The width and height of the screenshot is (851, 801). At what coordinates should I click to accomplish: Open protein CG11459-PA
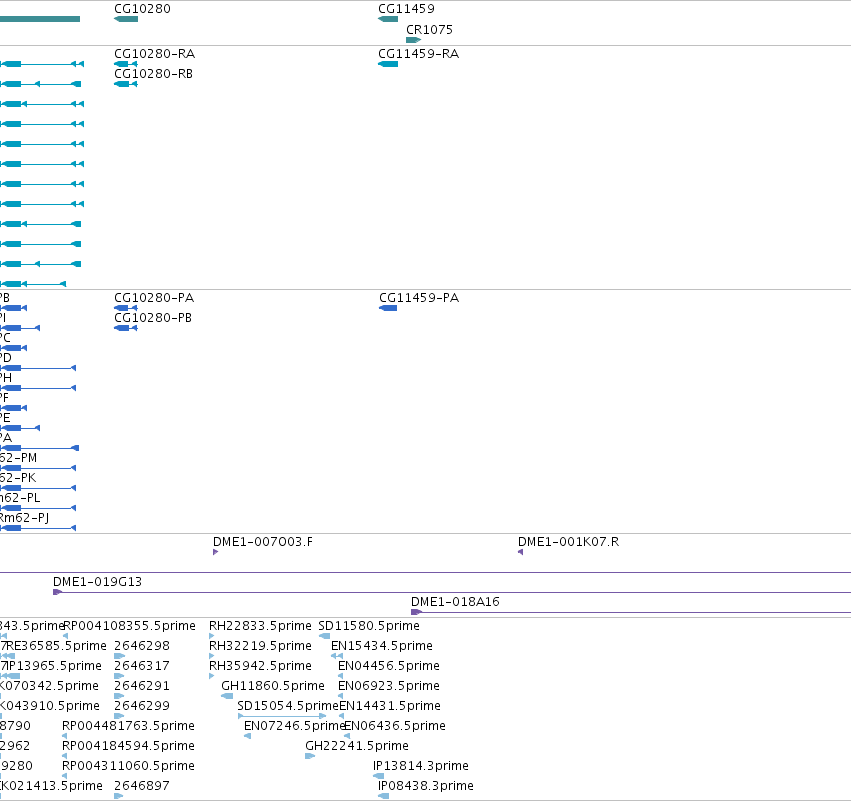point(419,298)
